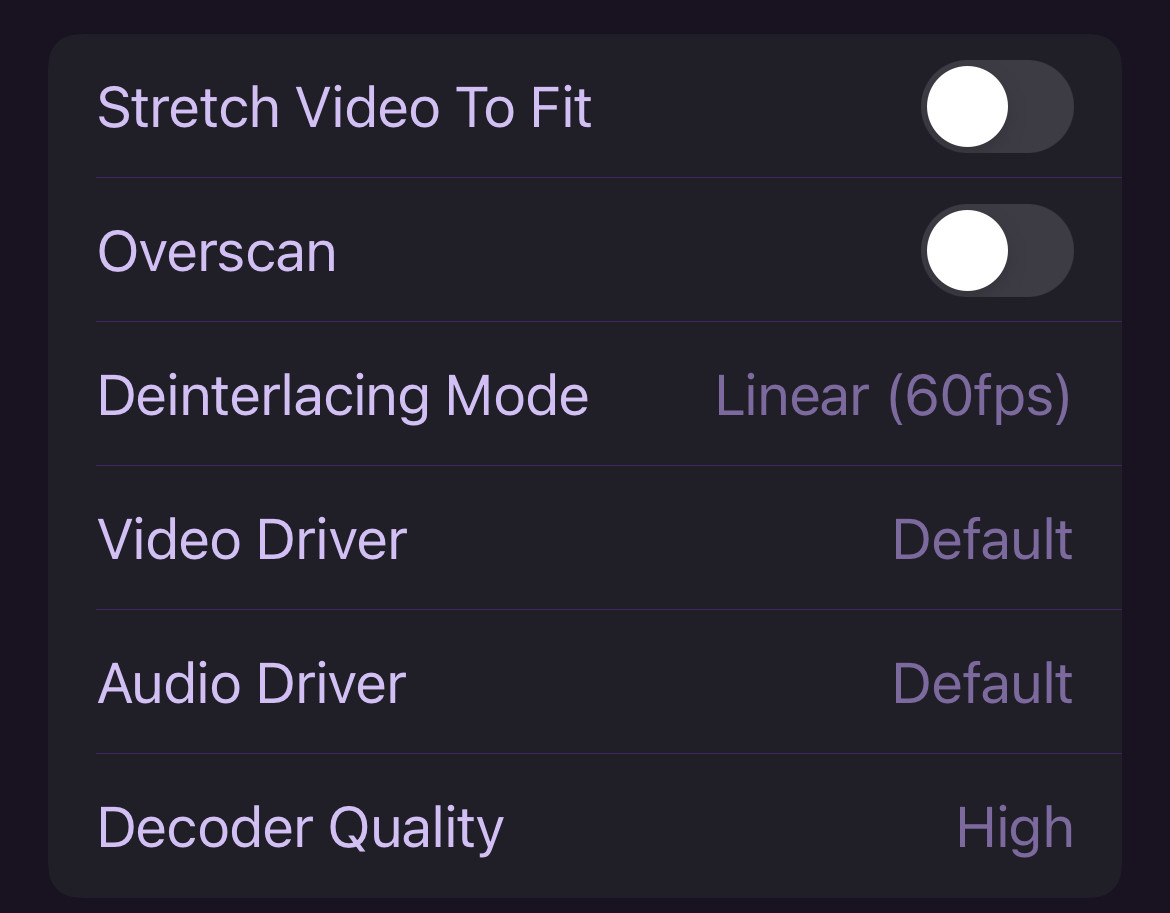Tap the Overscan label text

(217, 252)
